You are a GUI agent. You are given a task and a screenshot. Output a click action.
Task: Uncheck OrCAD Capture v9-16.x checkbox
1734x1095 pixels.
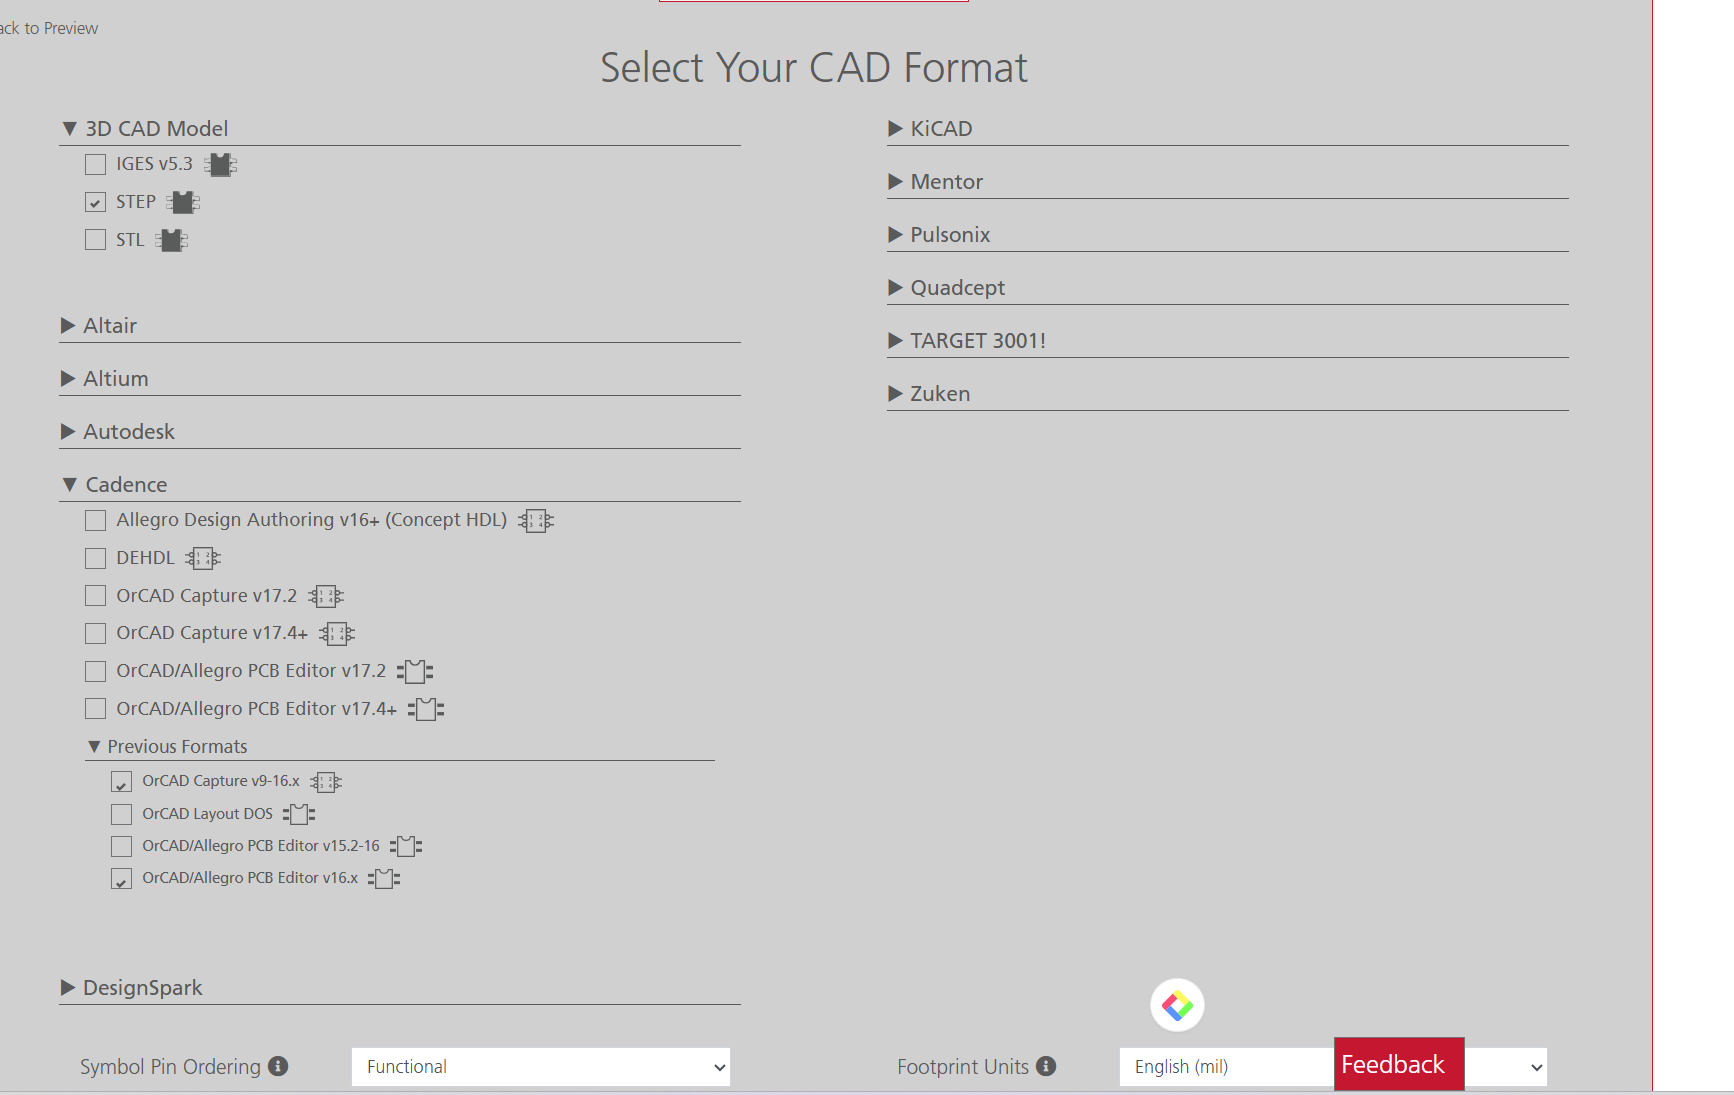121,782
